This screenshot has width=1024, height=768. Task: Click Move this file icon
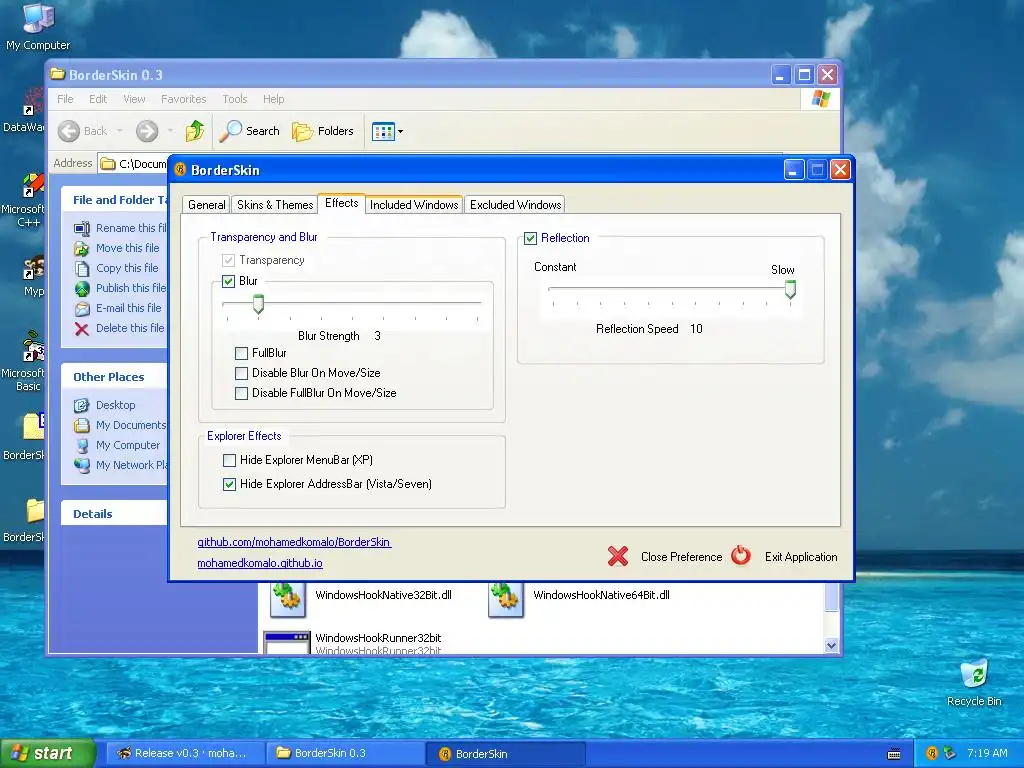coord(82,248)
